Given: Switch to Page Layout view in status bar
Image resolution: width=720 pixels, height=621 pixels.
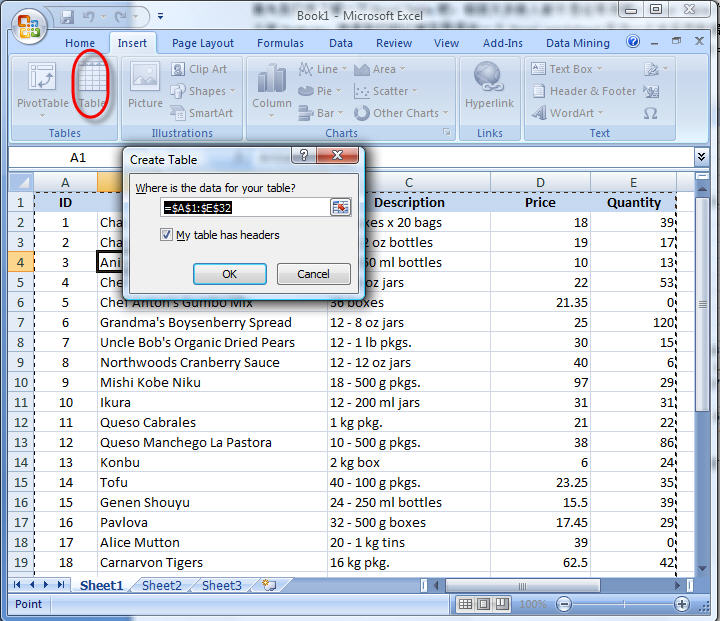Looking at the screenshot, I should (483, 604).
